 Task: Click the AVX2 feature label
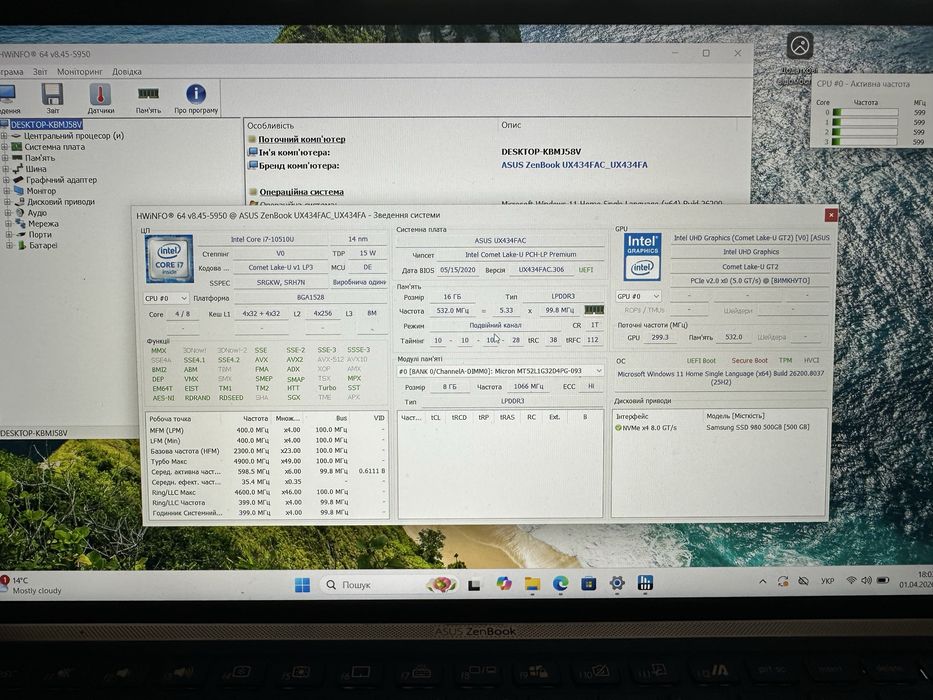click(x=295, y=360)
